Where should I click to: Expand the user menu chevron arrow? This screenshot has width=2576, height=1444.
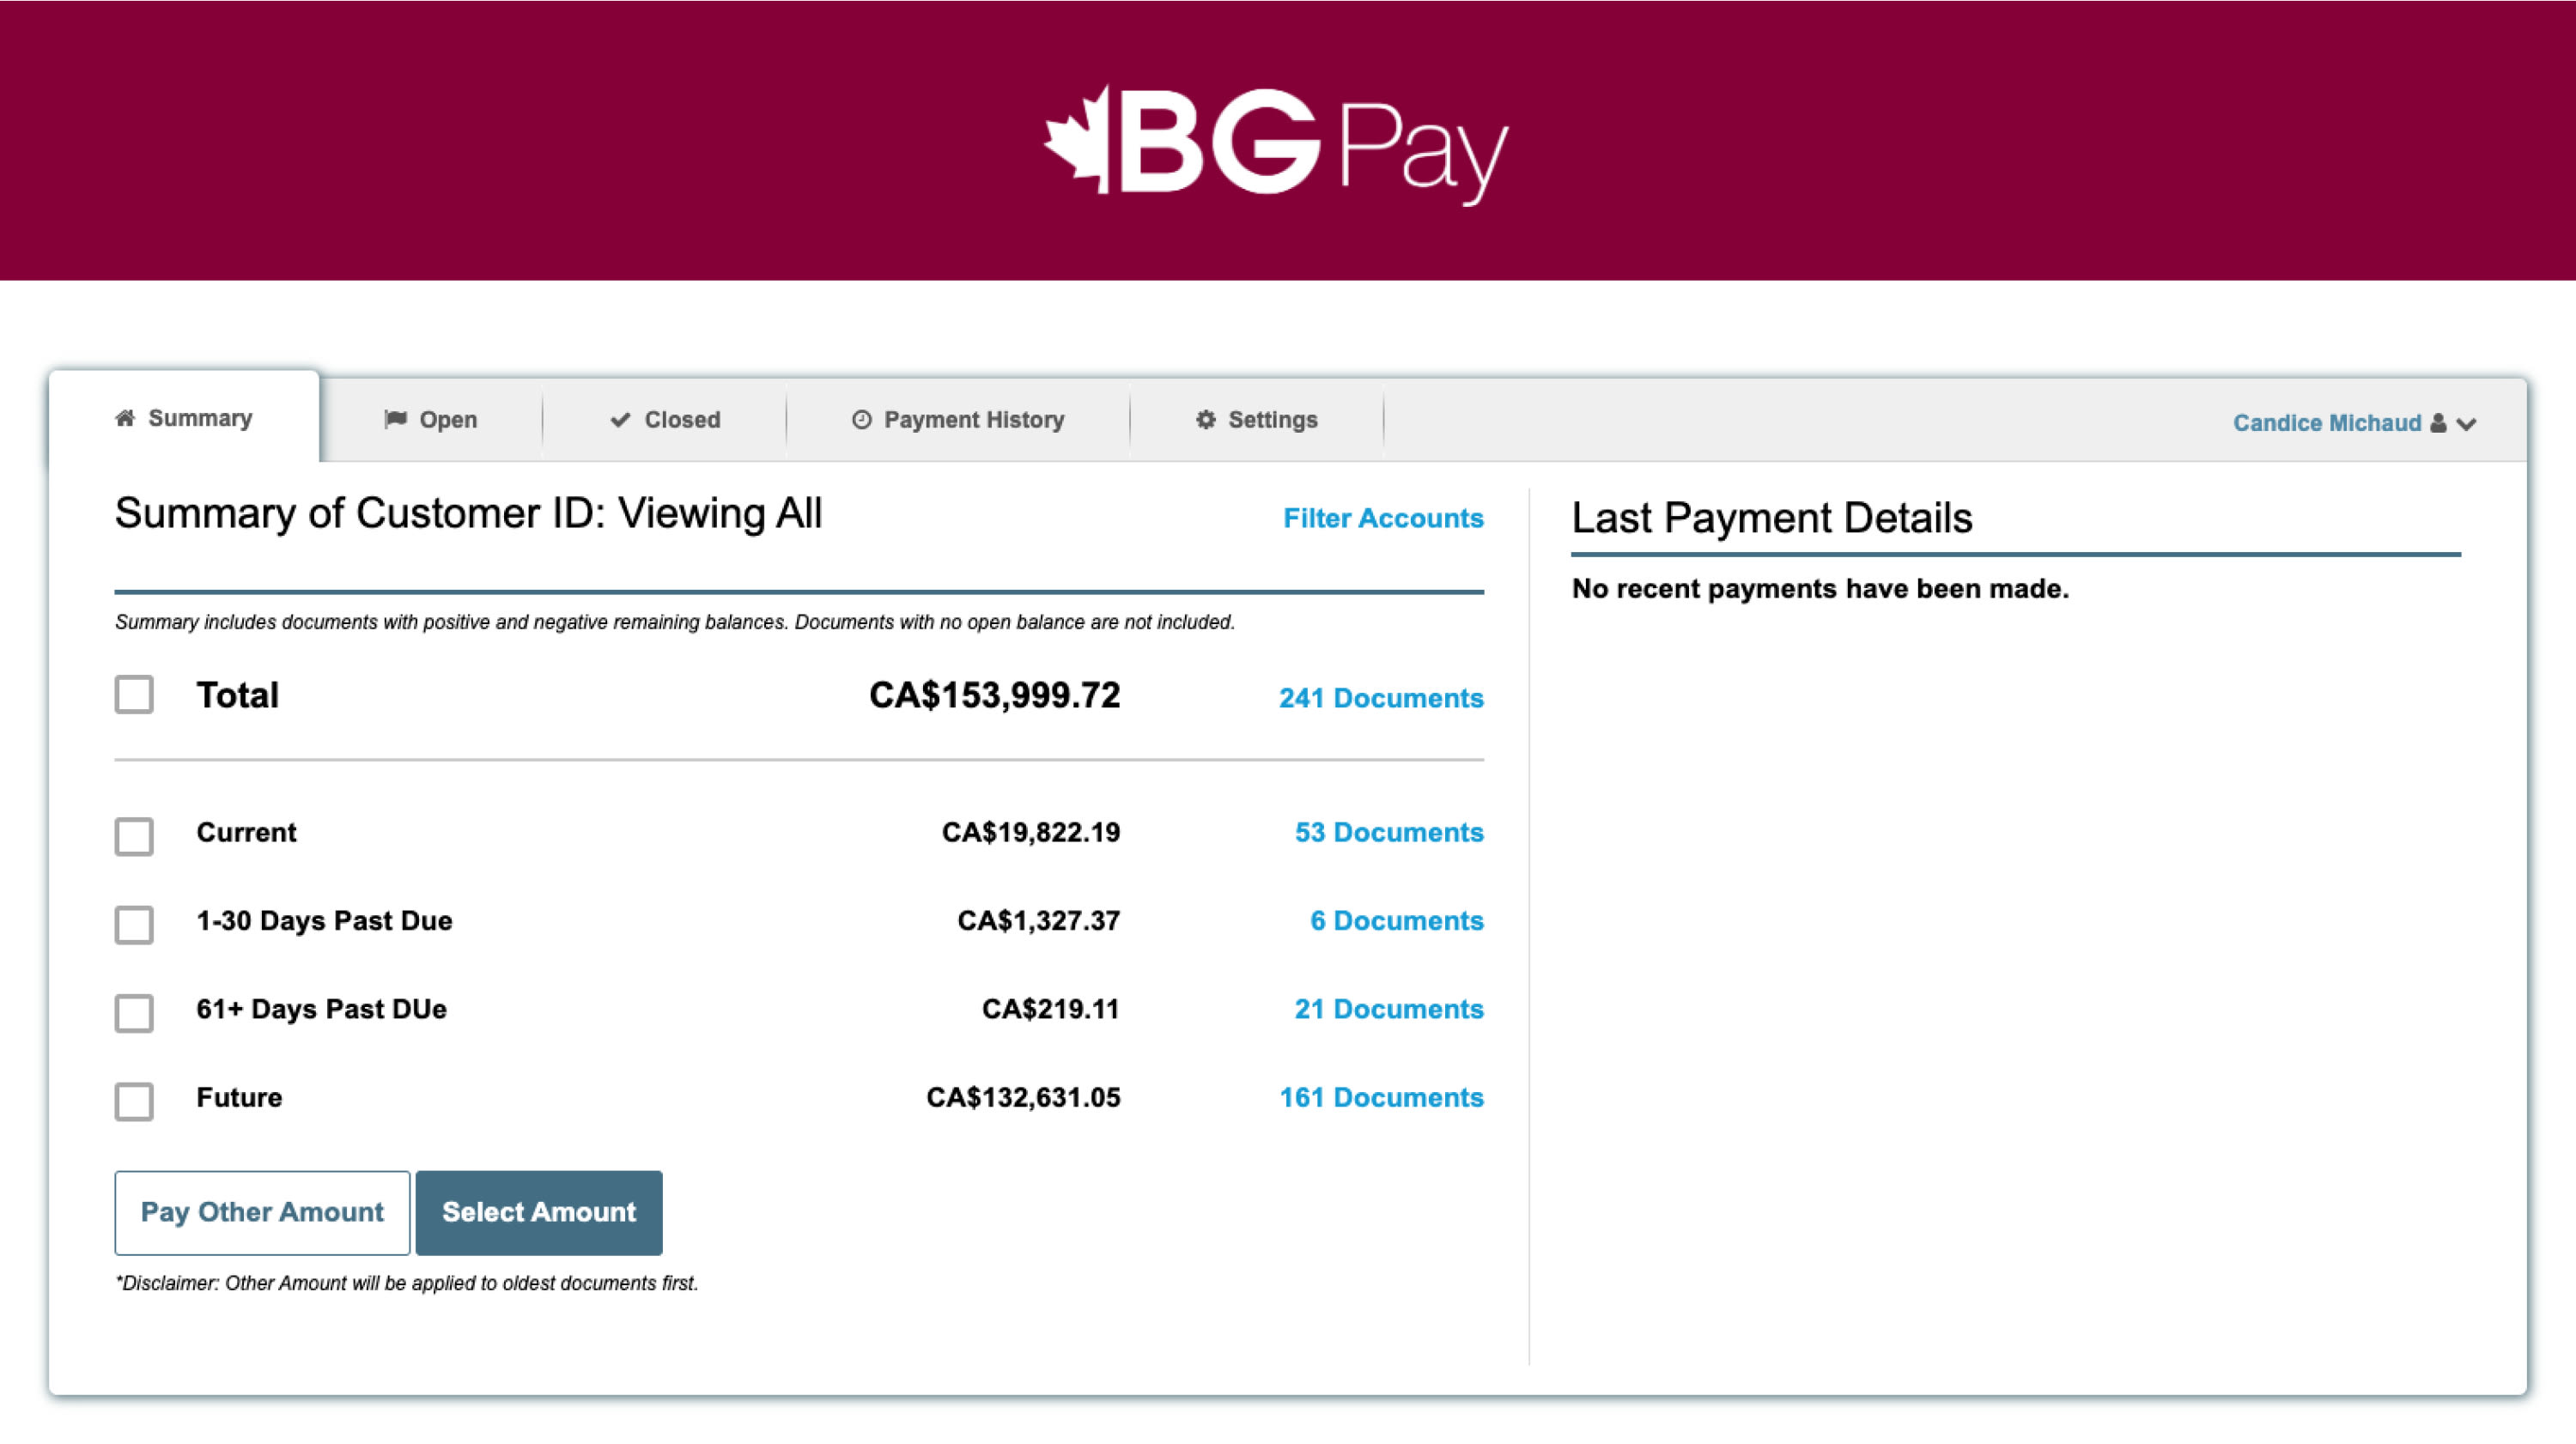point(2467,424)
